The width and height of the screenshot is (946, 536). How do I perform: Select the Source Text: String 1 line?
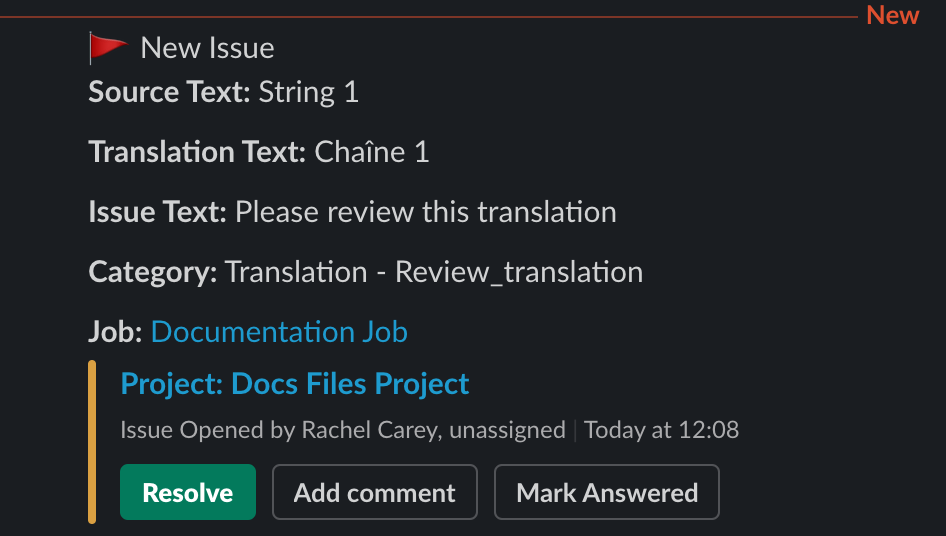(x=224, y=92)
